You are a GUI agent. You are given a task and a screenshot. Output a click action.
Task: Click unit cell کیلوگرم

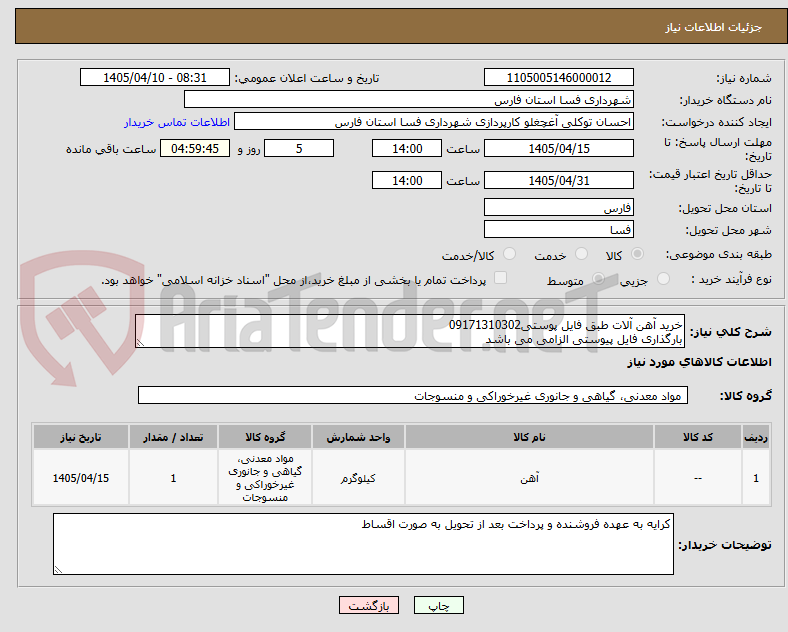358,478
